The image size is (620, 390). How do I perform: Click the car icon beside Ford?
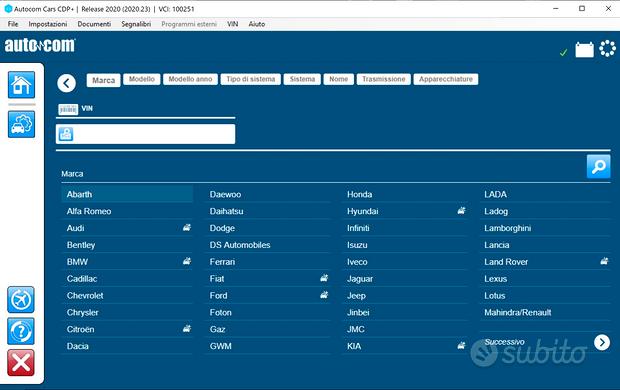(x=324, y=295)
